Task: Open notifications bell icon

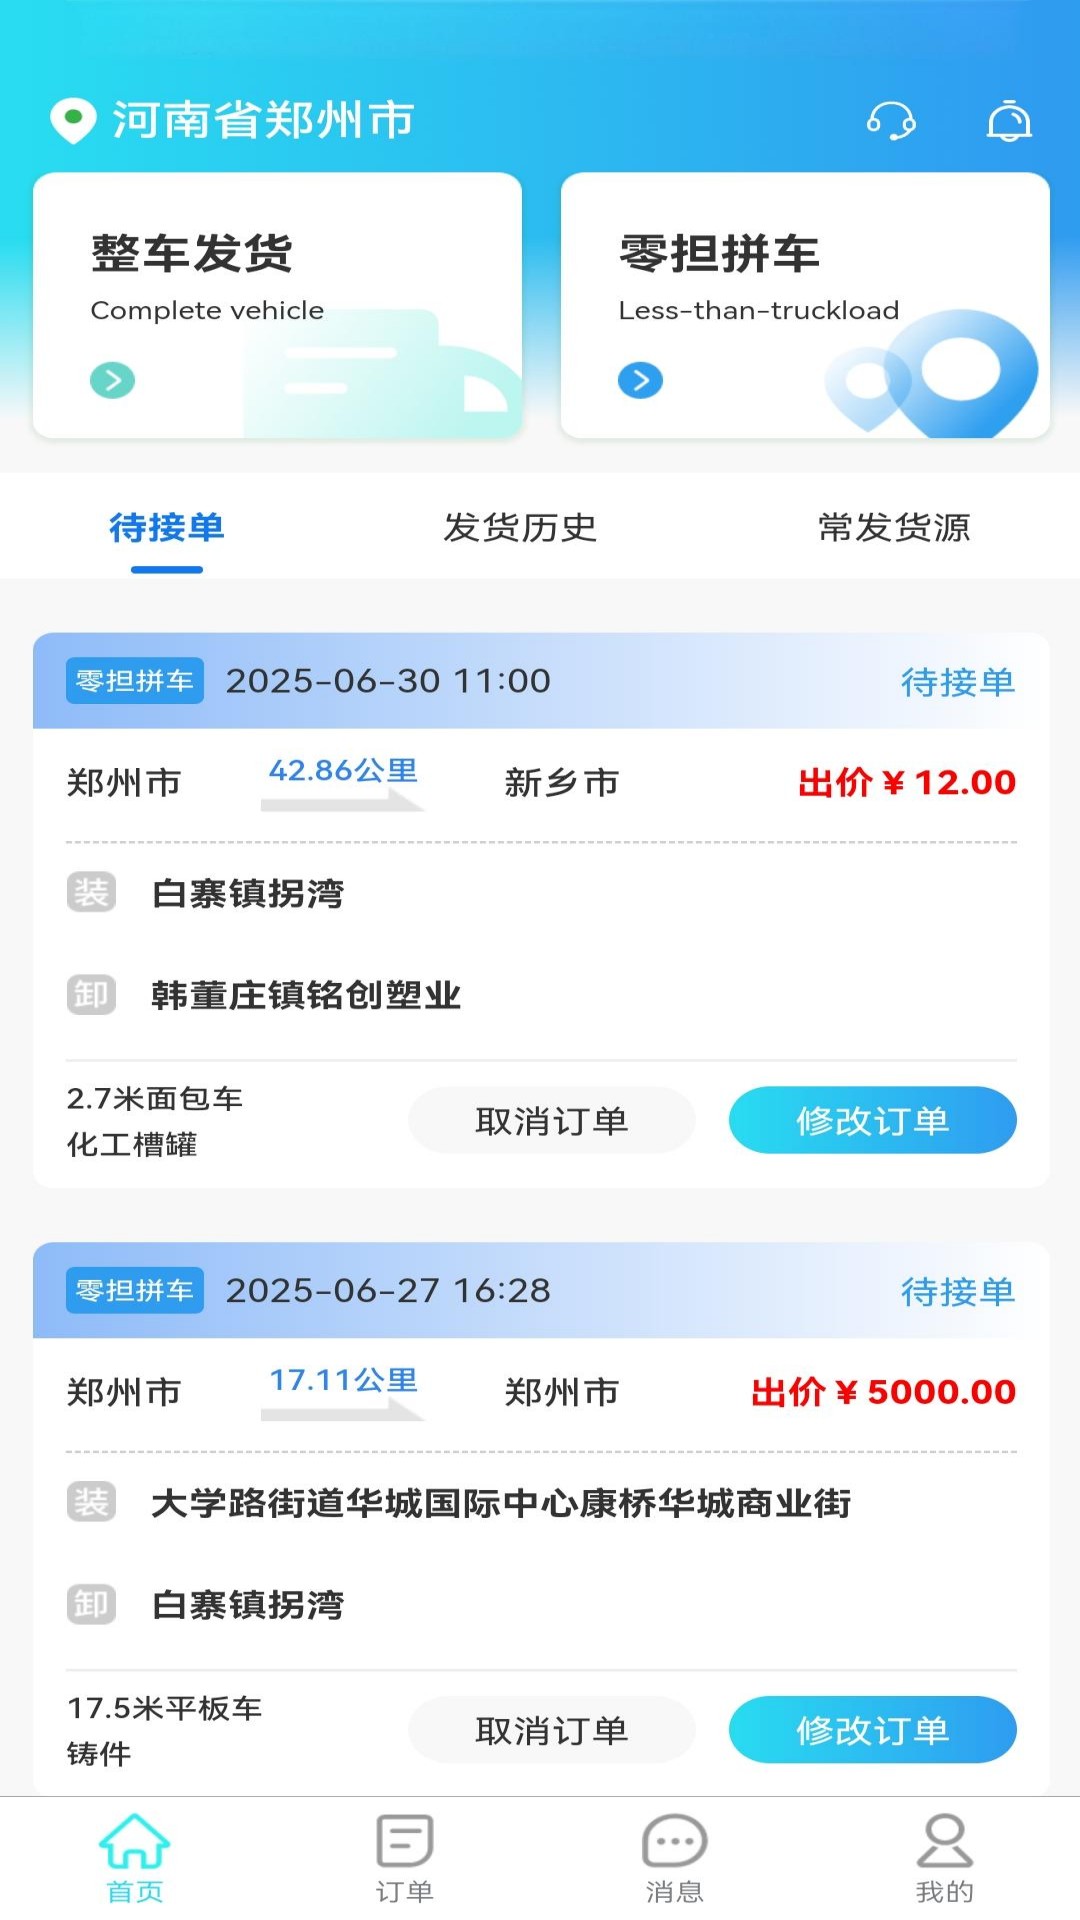Action: pos(1009,121)
